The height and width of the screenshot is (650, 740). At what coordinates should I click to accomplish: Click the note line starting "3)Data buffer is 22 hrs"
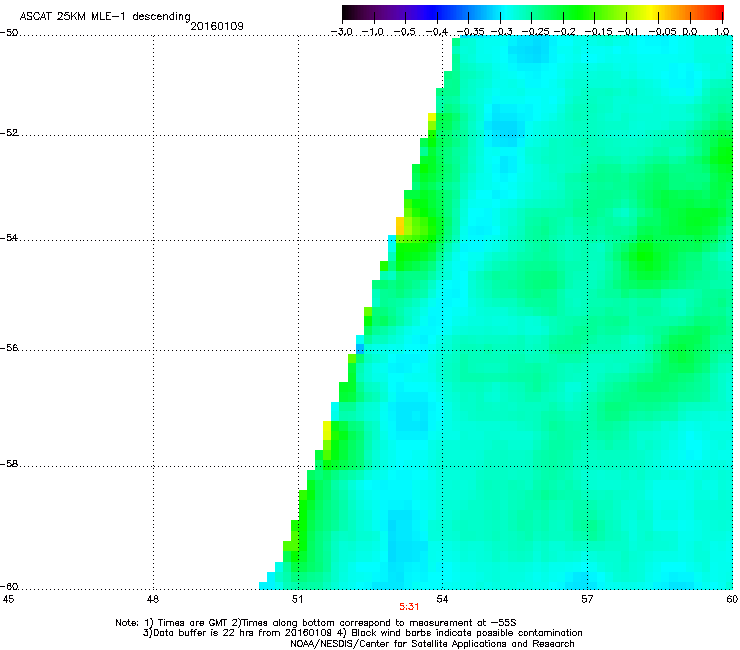pyautogui.click(x=362, y=633)
